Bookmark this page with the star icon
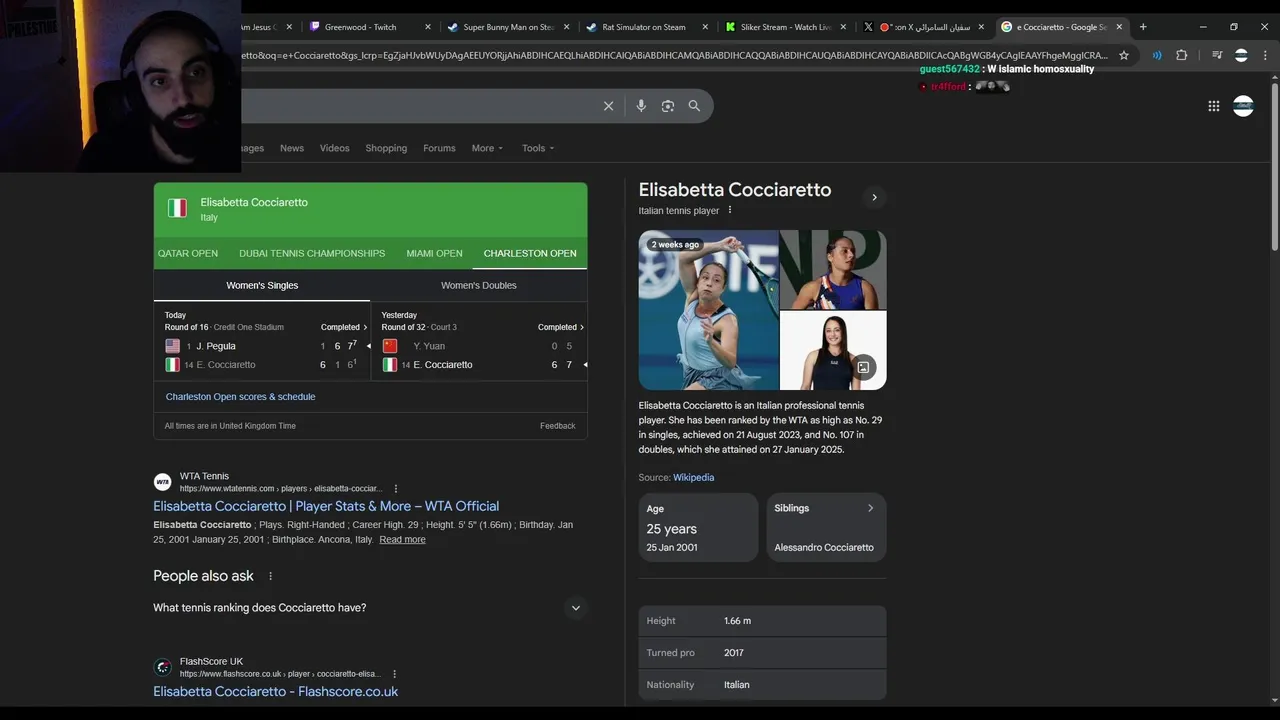Screen dimensions: 1280x720 tap(1124, 55)
